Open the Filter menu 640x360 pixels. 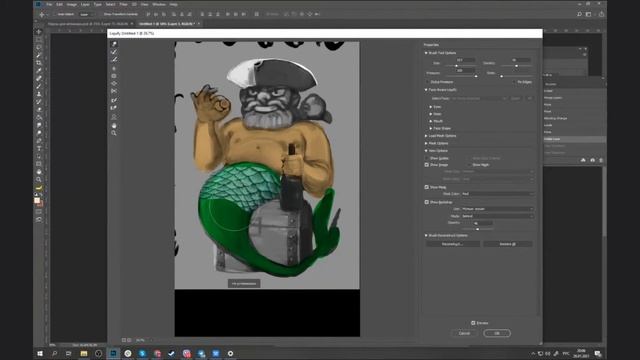pos(123,4)
